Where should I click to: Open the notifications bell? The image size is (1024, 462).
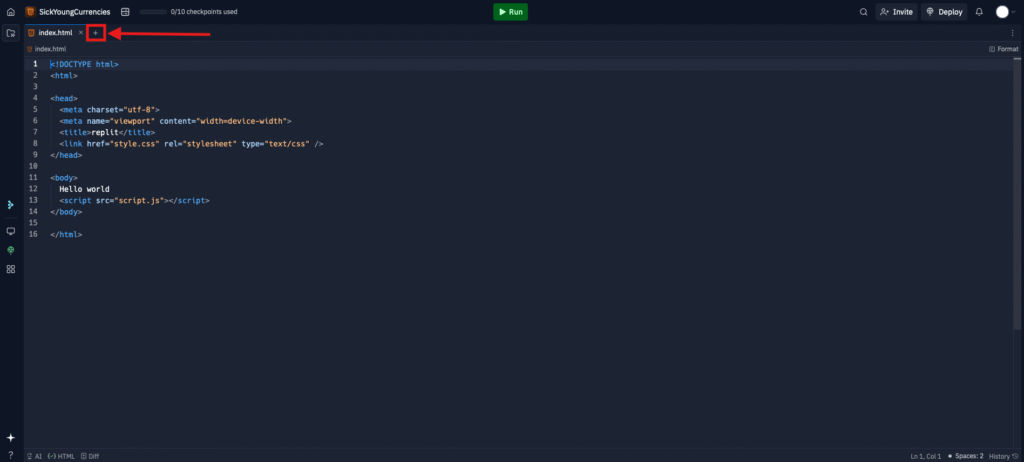coord(979,12)
